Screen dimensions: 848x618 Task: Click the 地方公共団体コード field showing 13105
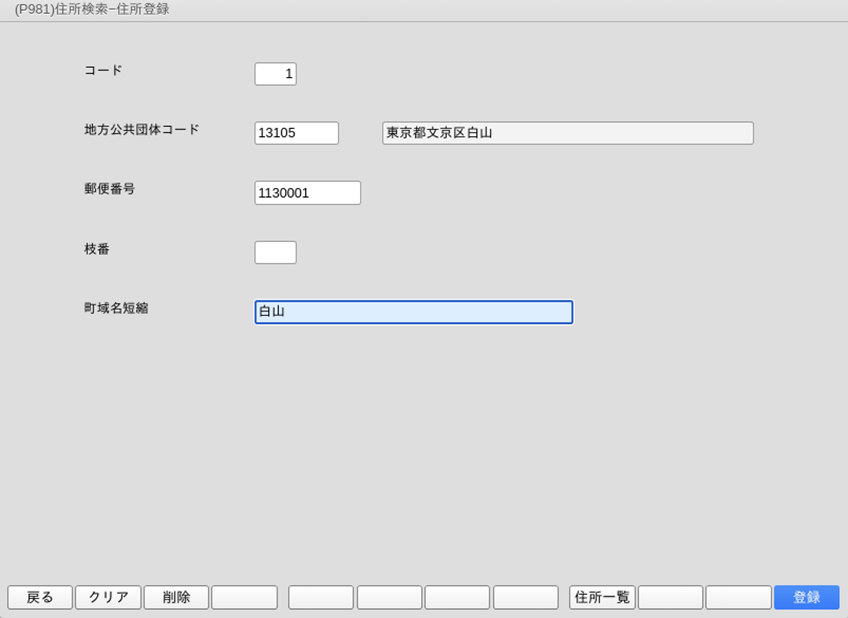pyautogui.click(x=296, y=133)
